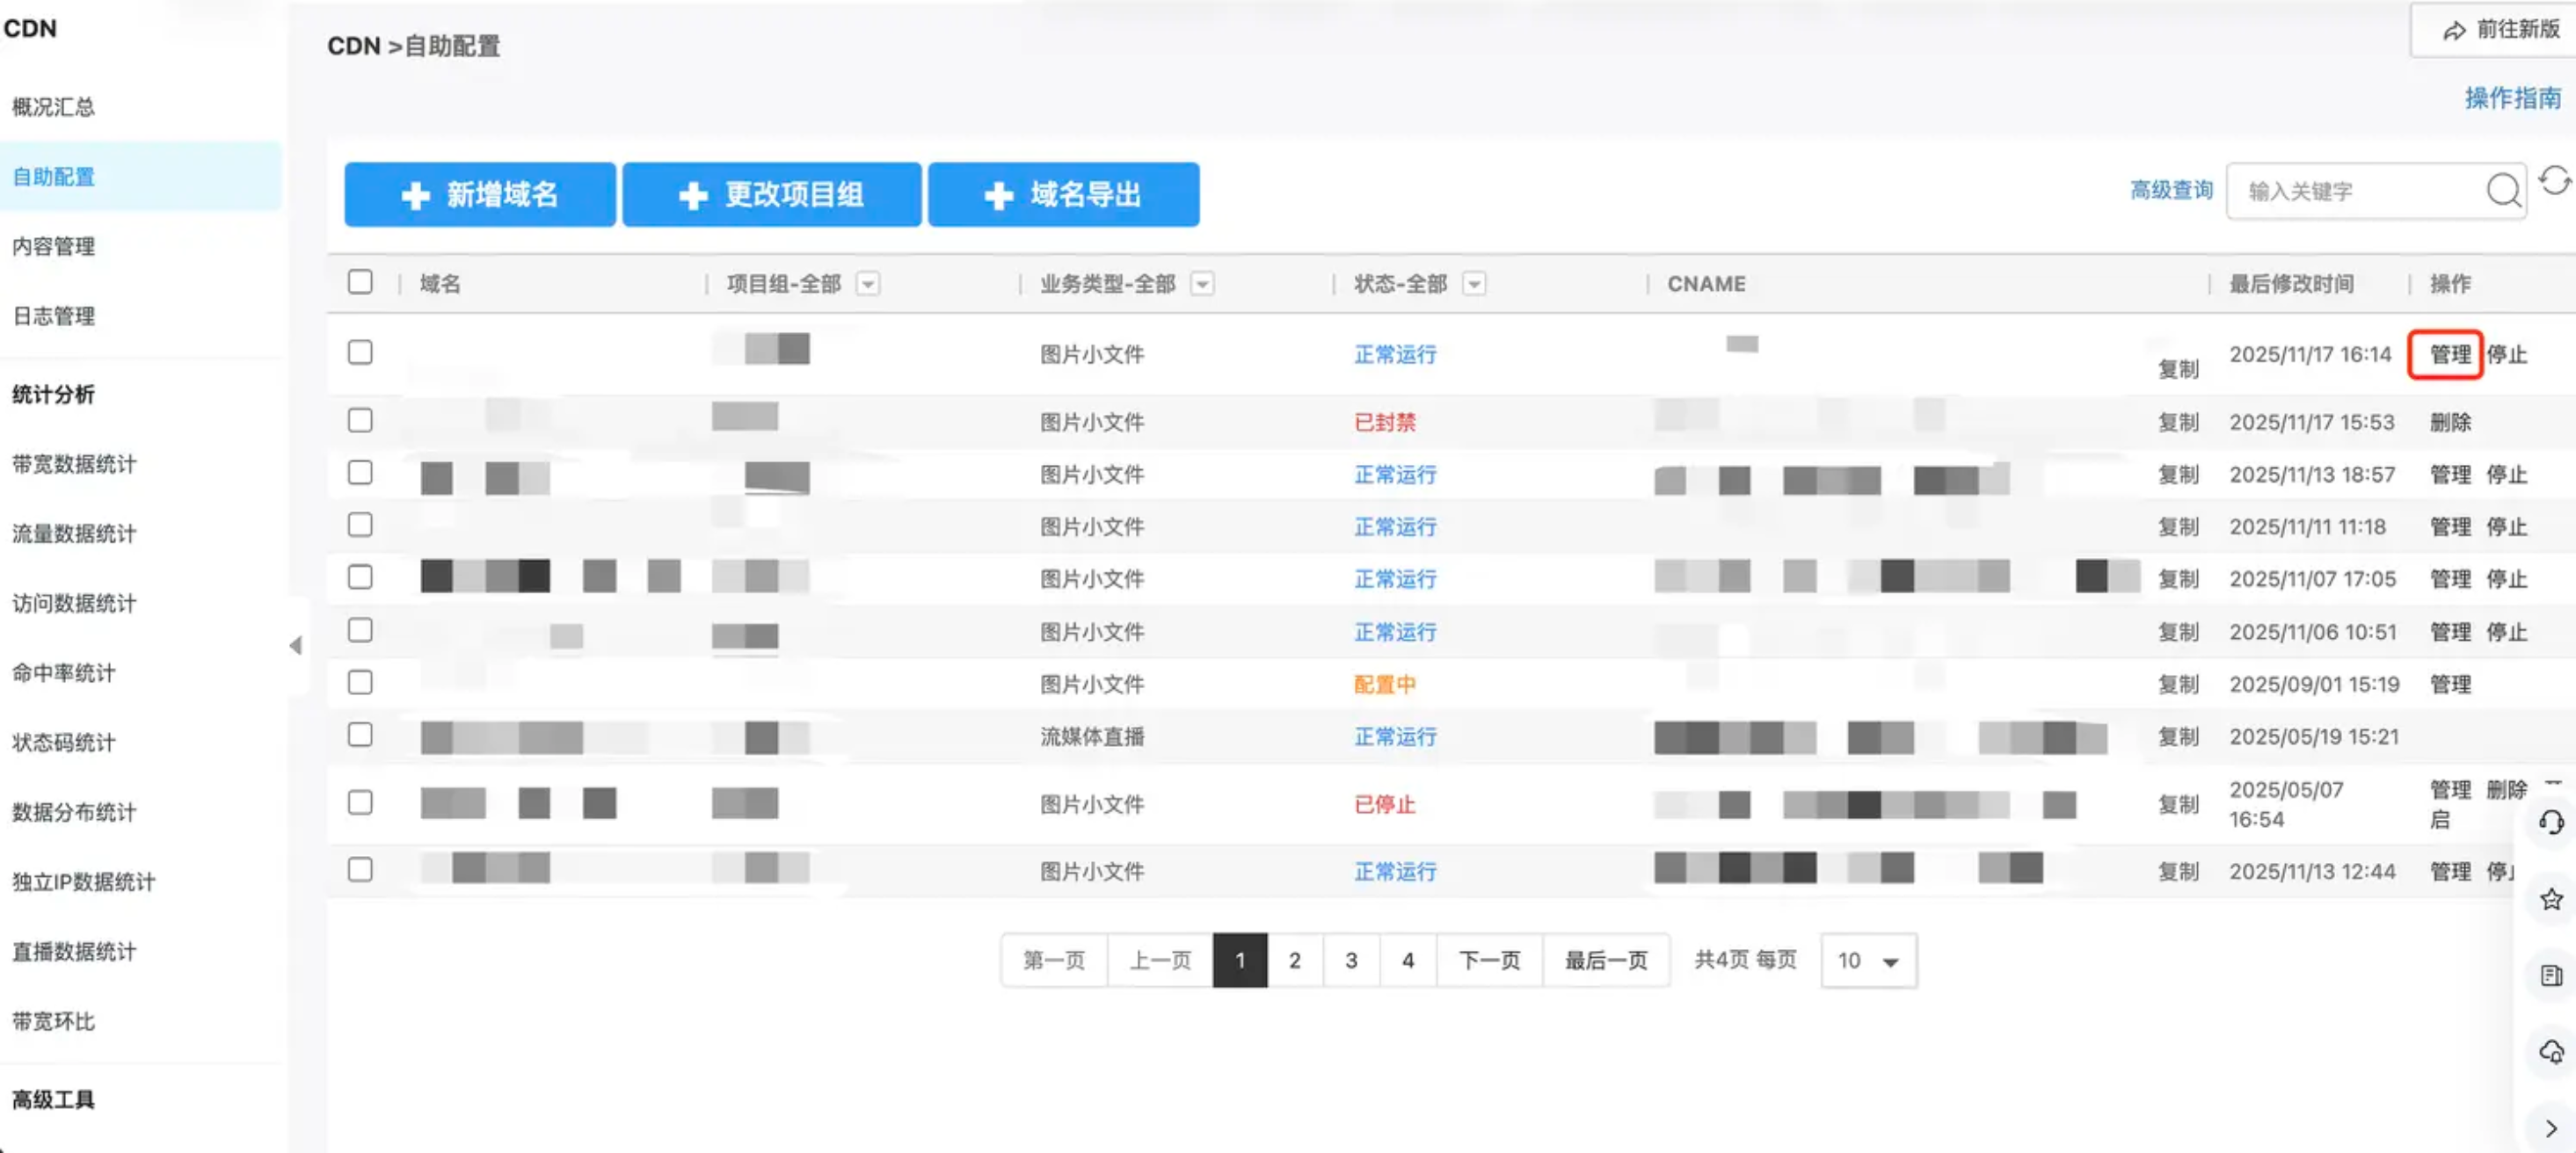Check the 已封禁 status row checkbox

[360, 420]
